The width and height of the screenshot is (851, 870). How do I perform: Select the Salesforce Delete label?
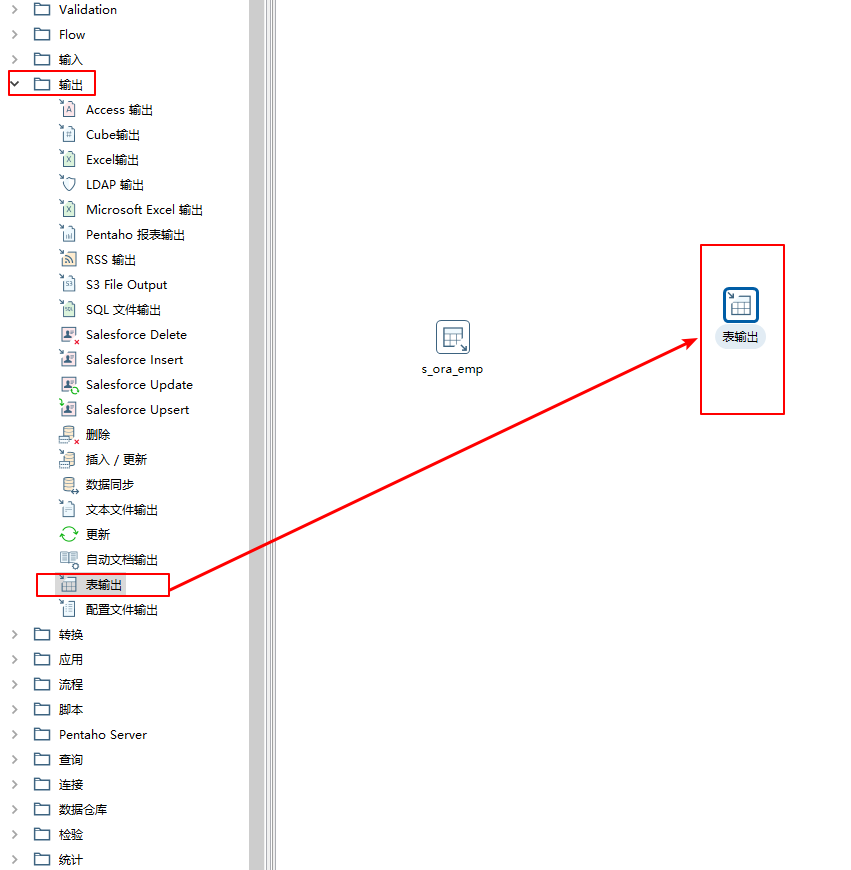point(136,335)
